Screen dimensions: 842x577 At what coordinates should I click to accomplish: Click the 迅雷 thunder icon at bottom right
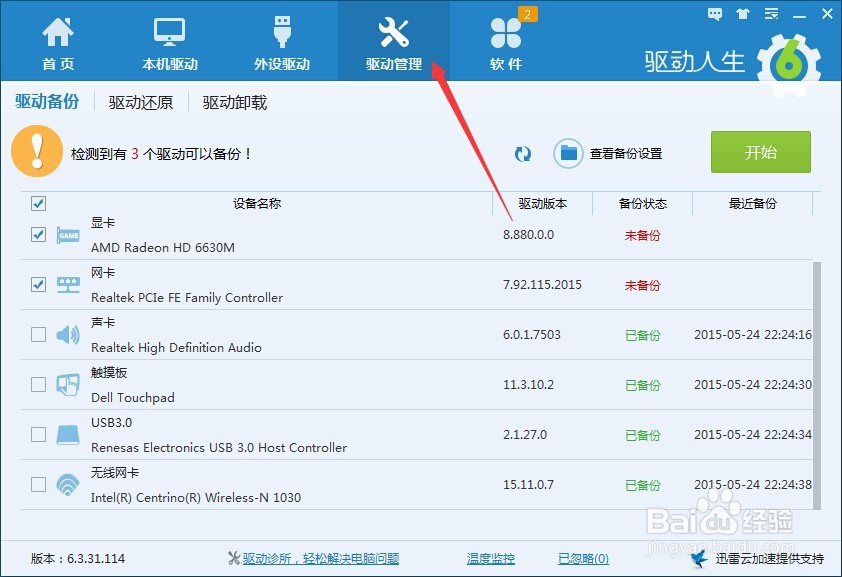[700, 558]
